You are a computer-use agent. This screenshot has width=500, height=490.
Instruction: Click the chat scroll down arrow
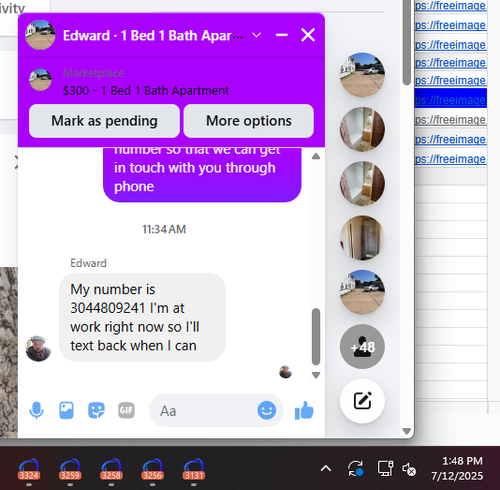(x=316, y=375)
